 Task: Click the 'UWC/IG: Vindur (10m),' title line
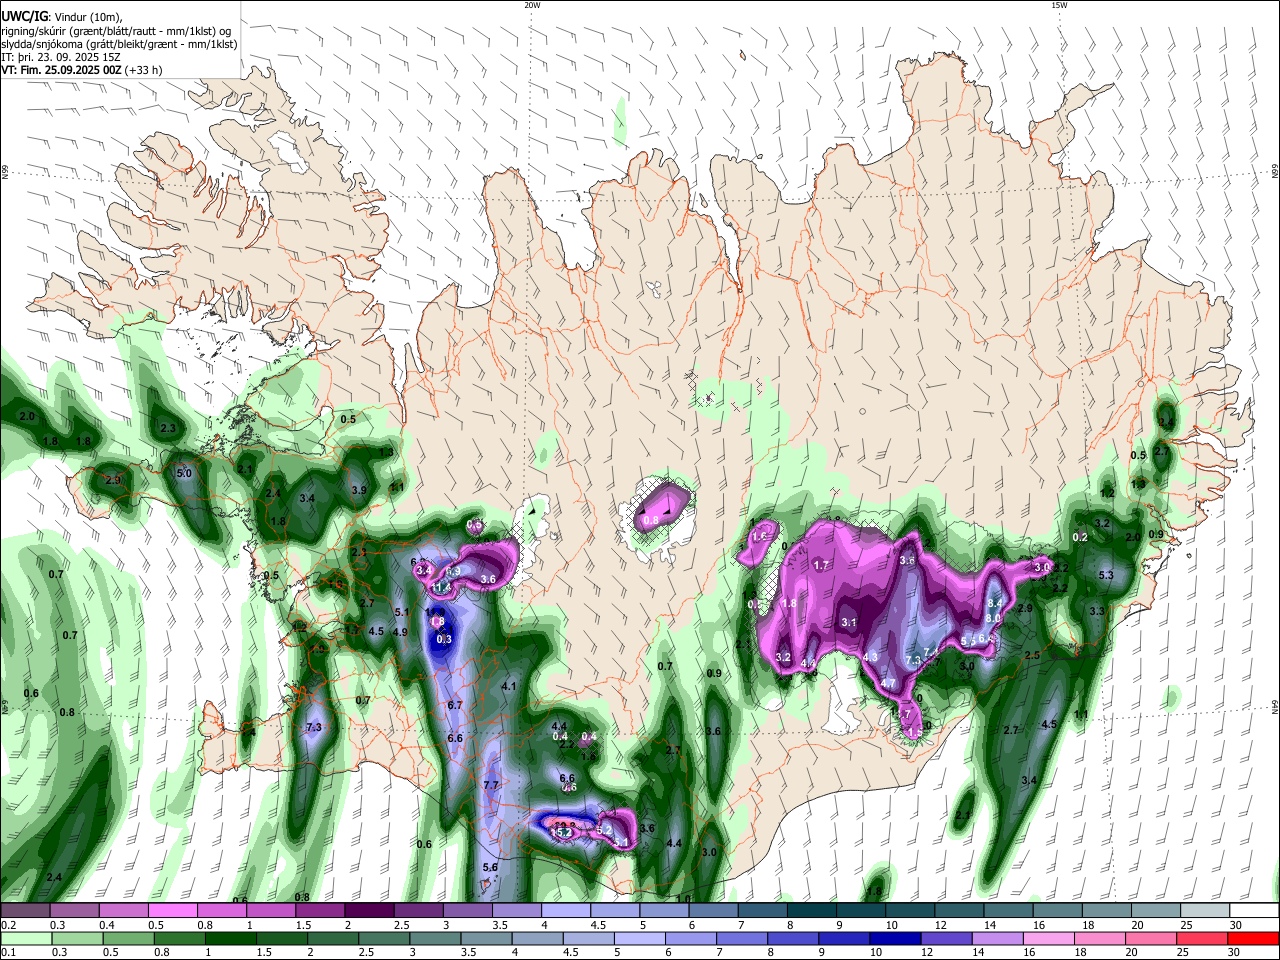(61, 15)
